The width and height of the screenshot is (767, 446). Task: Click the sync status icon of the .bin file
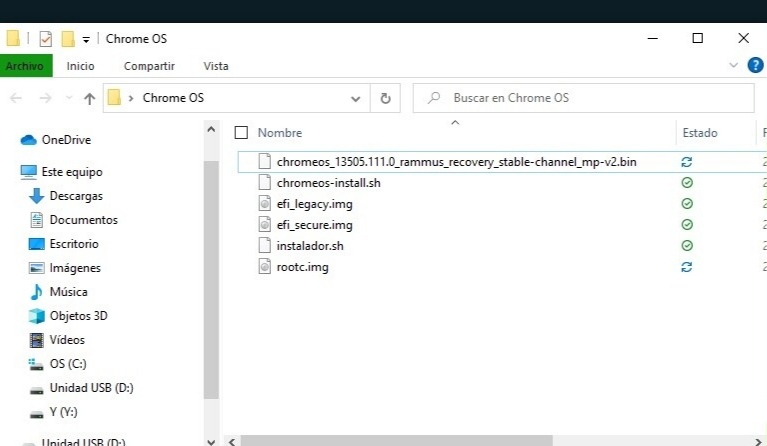687,162
